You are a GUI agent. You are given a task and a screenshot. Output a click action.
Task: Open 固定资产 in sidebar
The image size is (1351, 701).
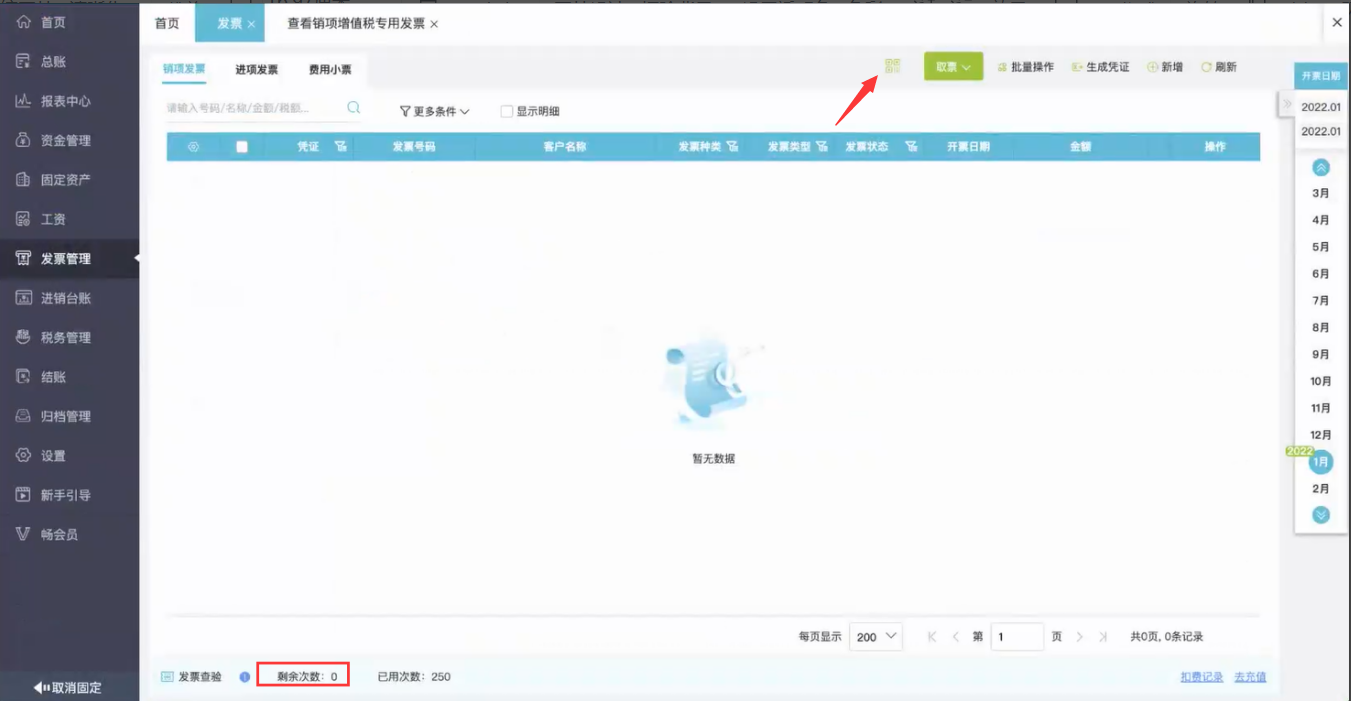tap(69, 180)
